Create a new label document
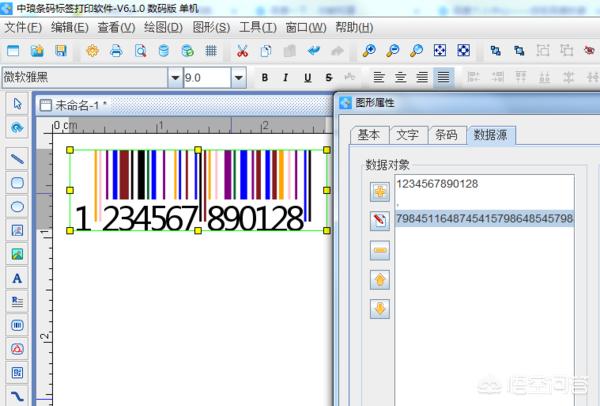The width and height of the screenshot is (600, 406). coord(13,51)
